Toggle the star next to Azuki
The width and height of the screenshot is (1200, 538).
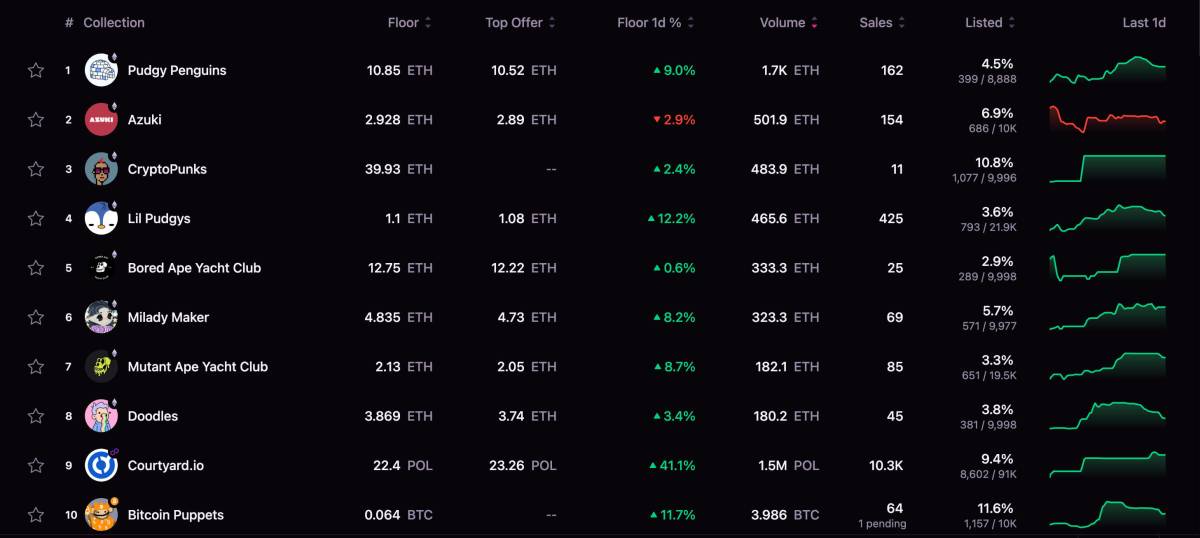pos(36,120)
